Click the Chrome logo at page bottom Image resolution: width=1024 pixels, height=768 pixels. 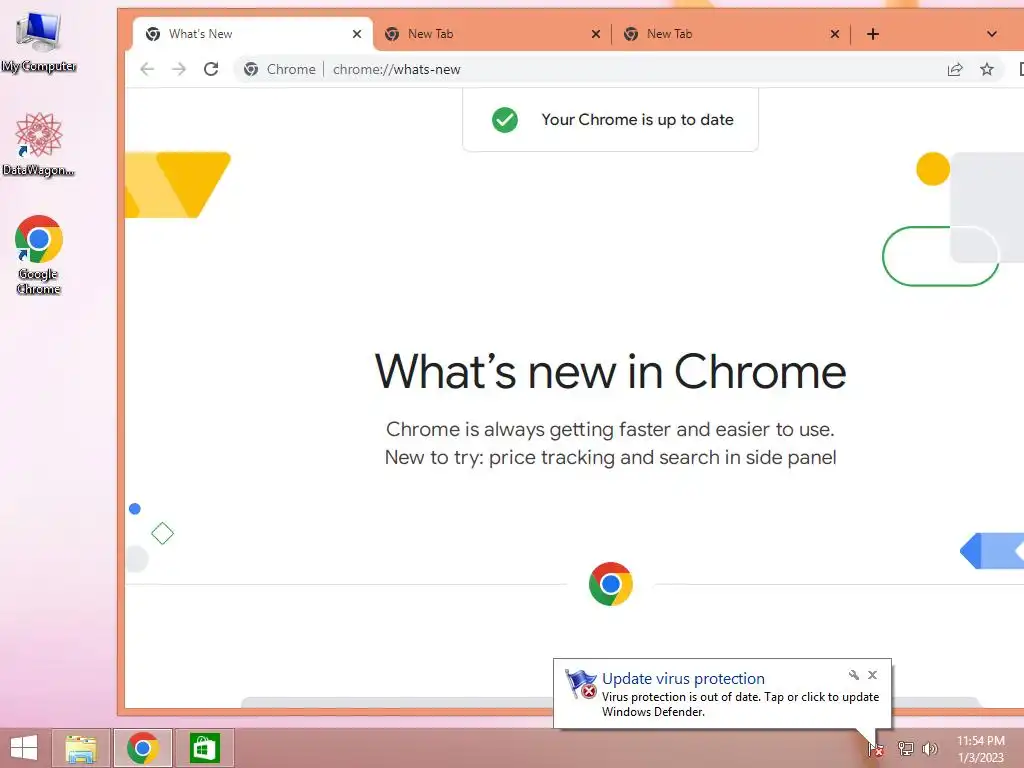pyautogui.click(x=611, y=584)
